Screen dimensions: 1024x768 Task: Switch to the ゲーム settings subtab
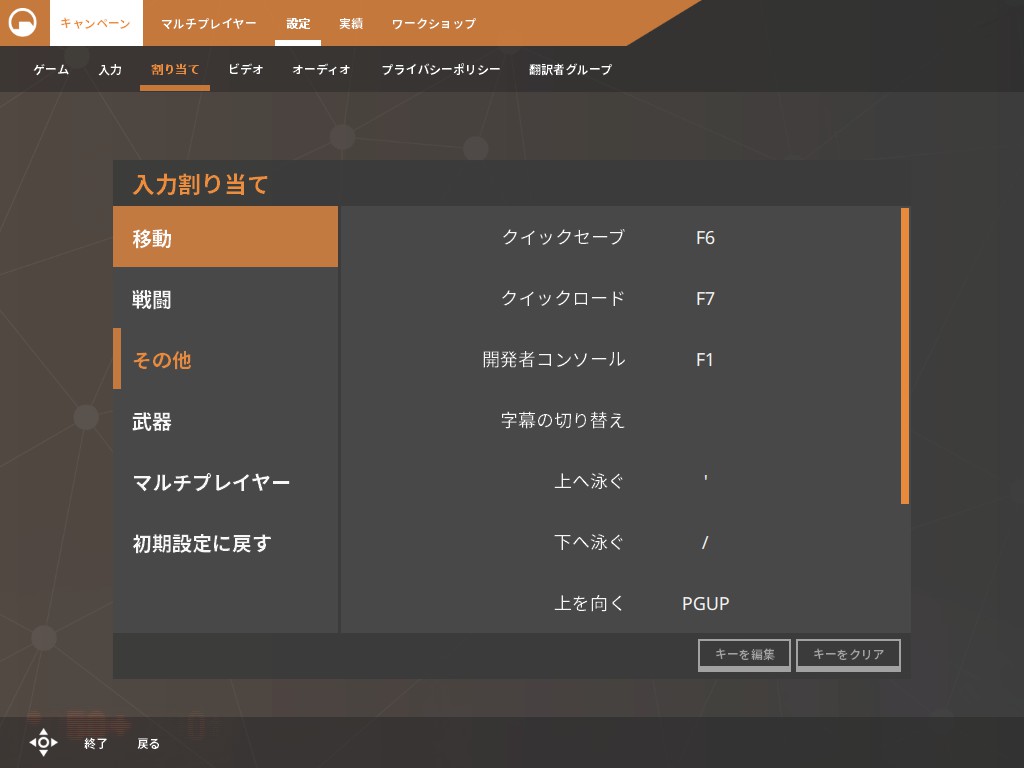[51, 69]
